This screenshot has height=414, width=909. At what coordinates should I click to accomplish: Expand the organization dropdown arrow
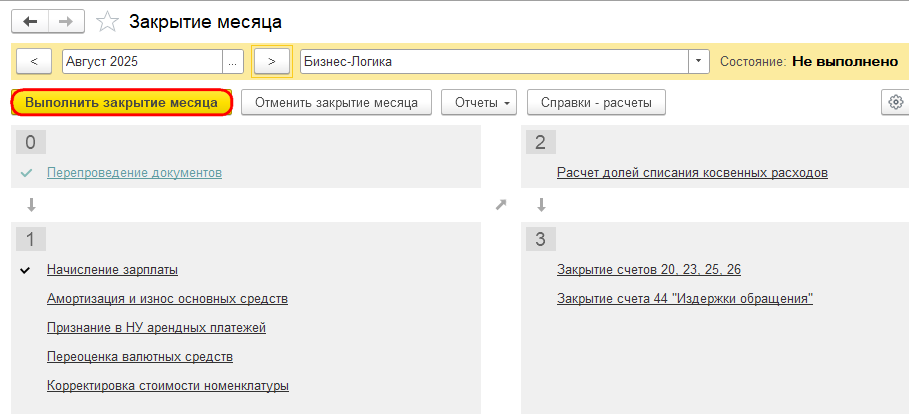(x=699, y=61)
